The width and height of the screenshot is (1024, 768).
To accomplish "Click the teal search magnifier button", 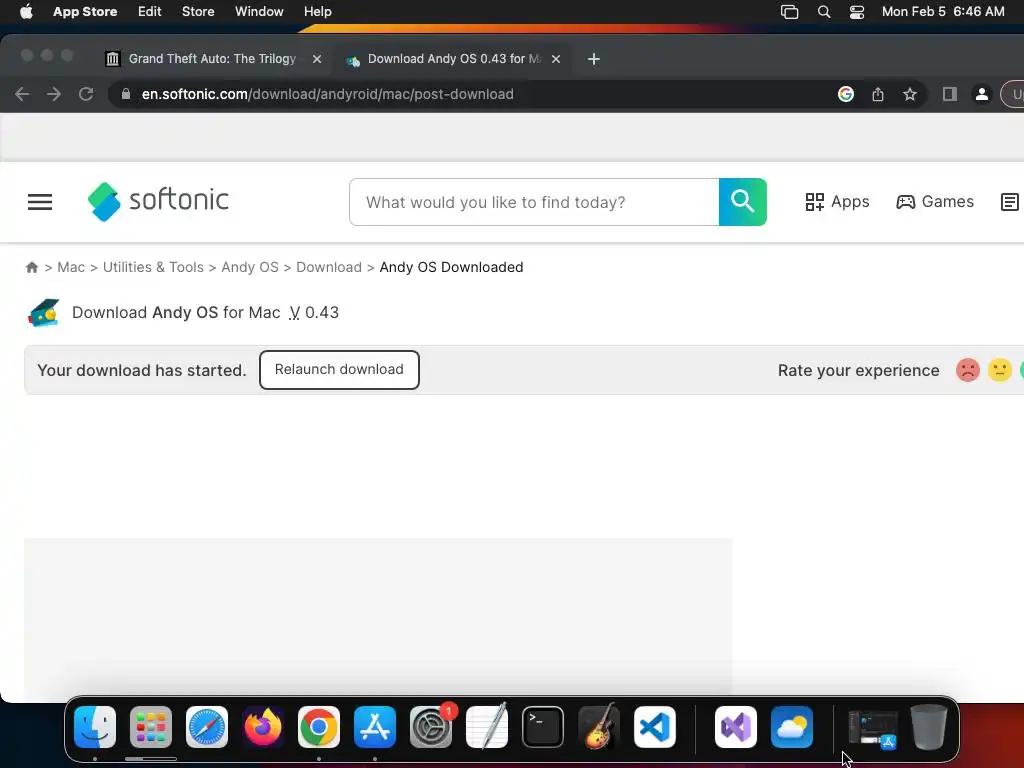I will 743,202.
